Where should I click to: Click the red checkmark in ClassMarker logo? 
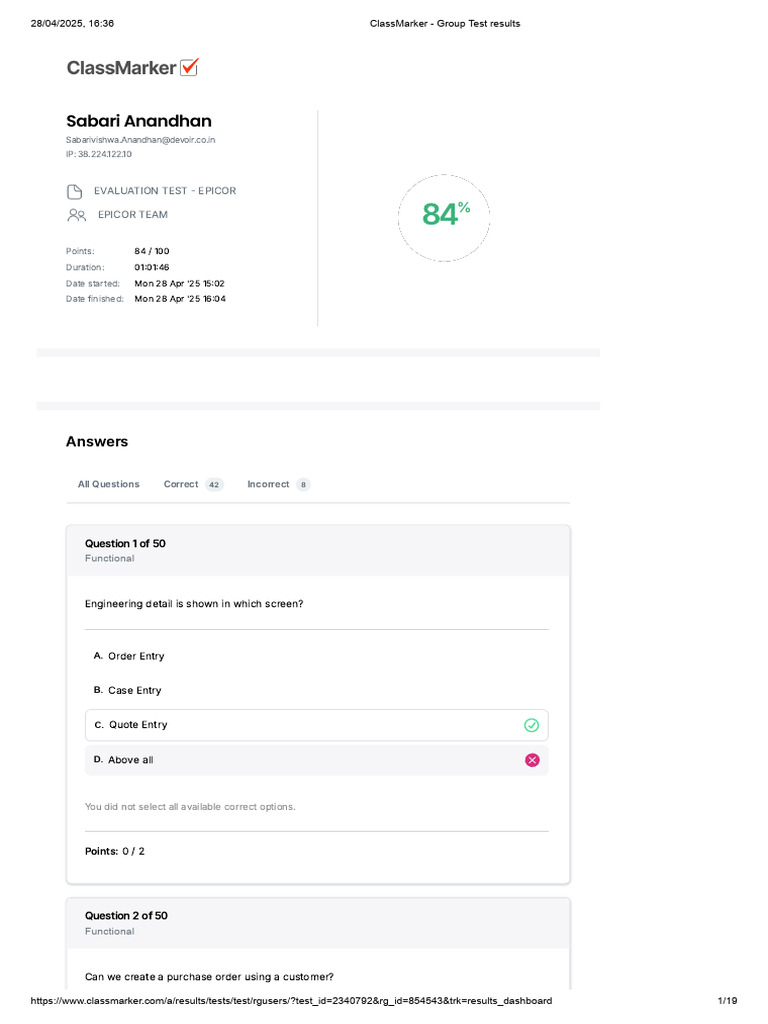click(x=189, y=66)
